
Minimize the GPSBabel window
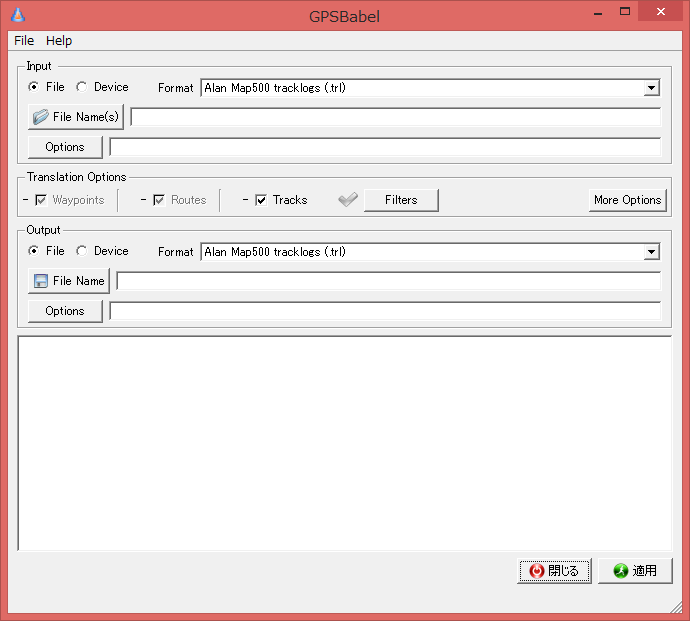point(598,12)
